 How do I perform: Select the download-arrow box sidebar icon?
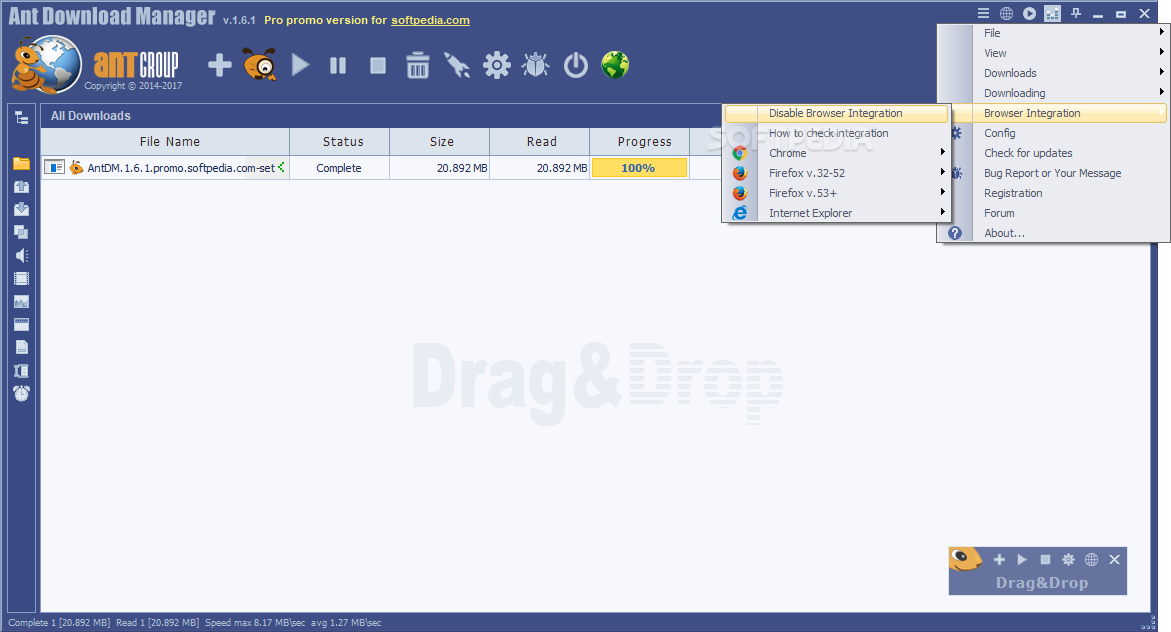pyautogui.click(x=22, y=209)
